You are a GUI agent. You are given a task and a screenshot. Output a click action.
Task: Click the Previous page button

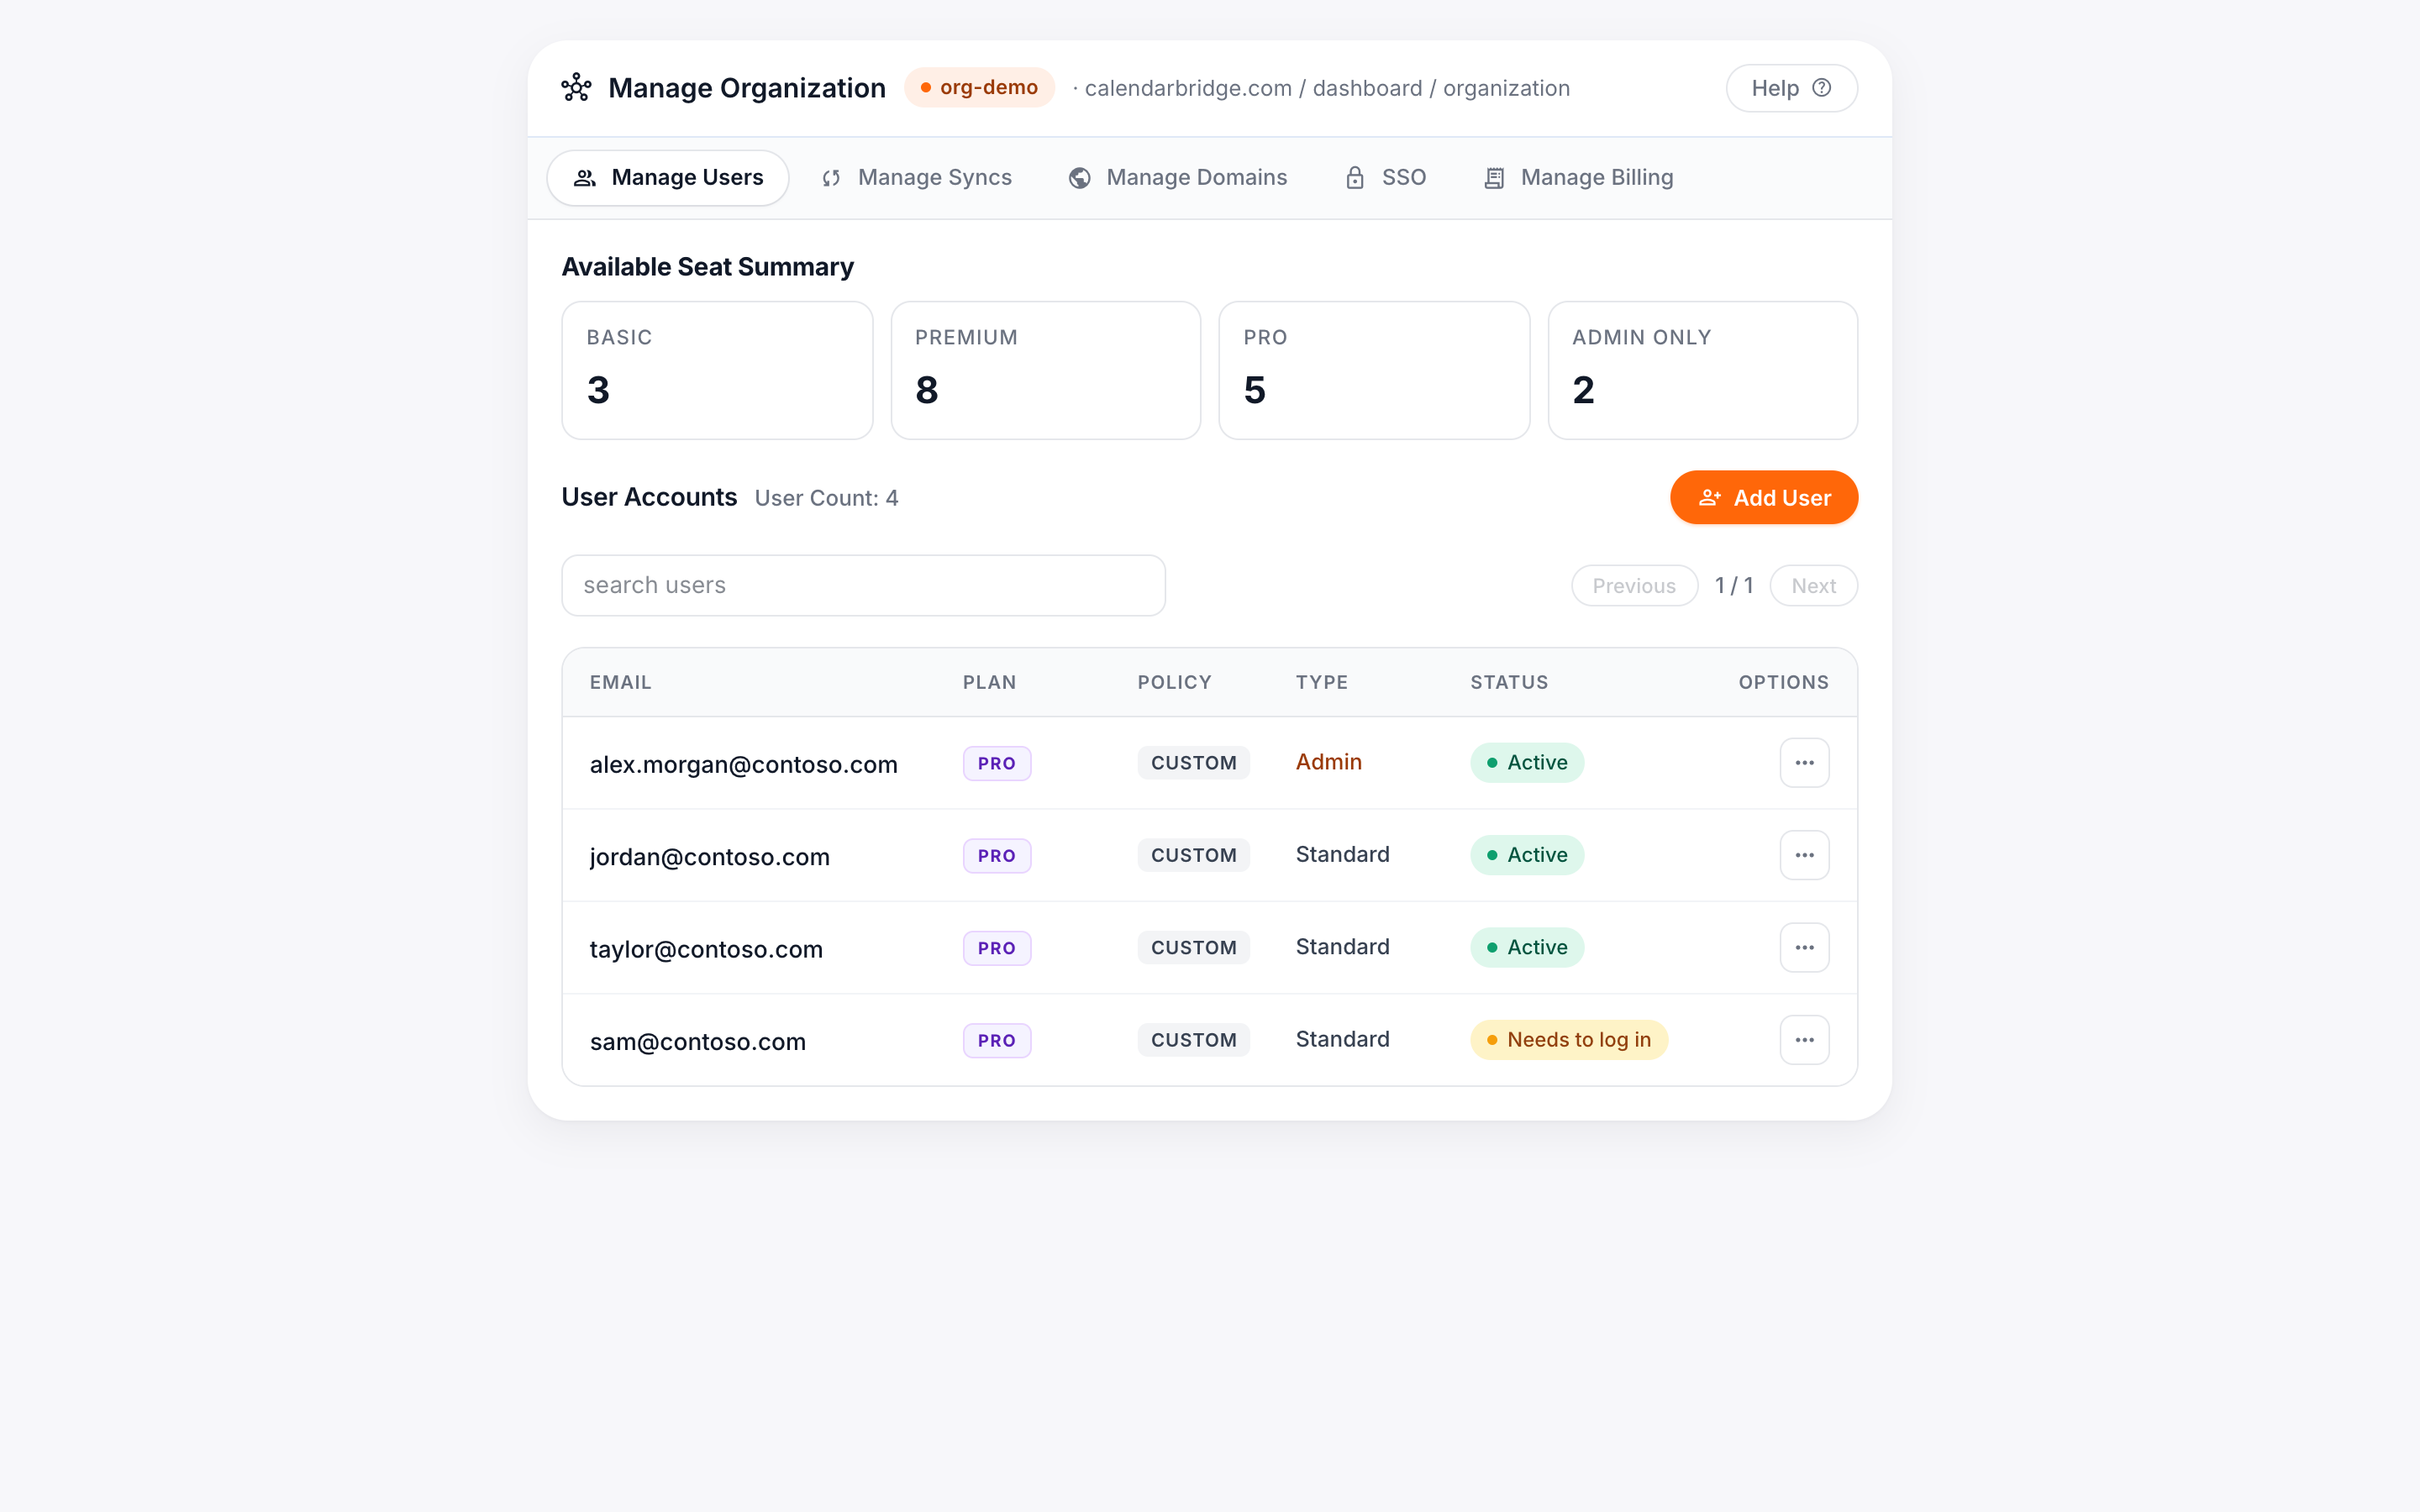click(x=1634, y=586)
